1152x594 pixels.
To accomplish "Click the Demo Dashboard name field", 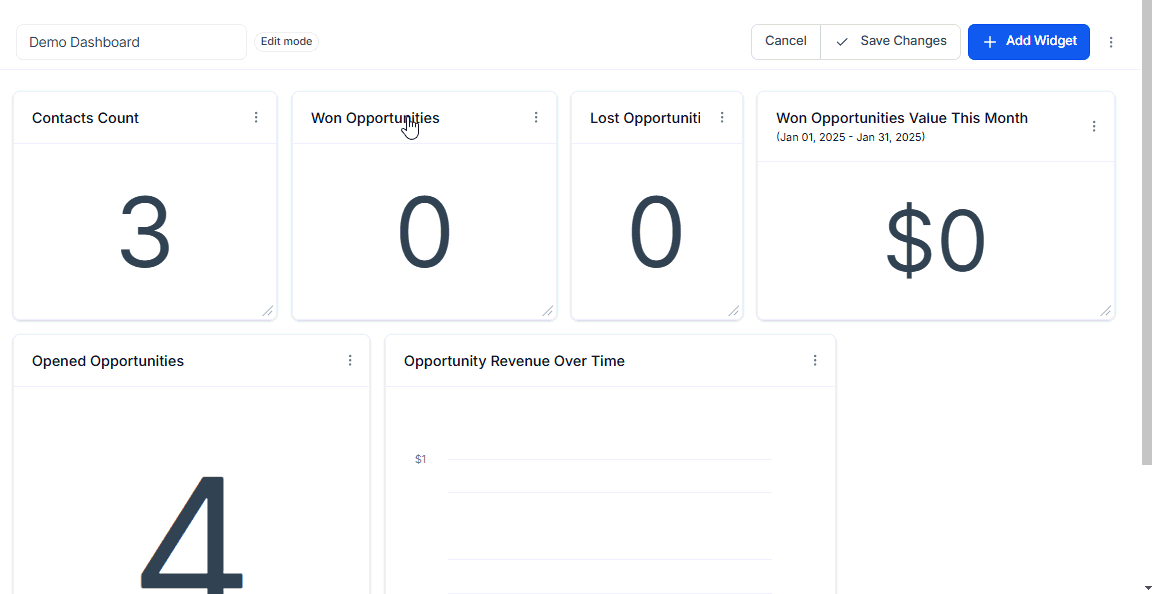I will coord(132,42).
